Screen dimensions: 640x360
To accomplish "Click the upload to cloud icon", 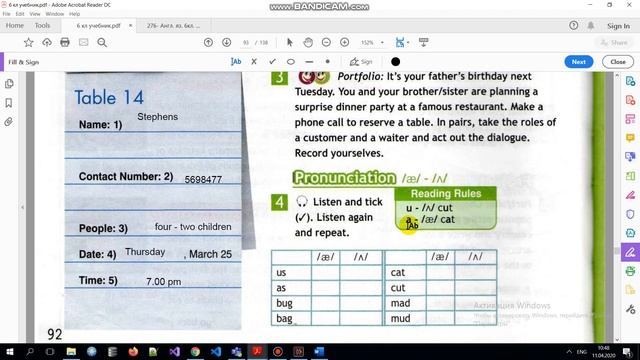I will click(47, 42).
